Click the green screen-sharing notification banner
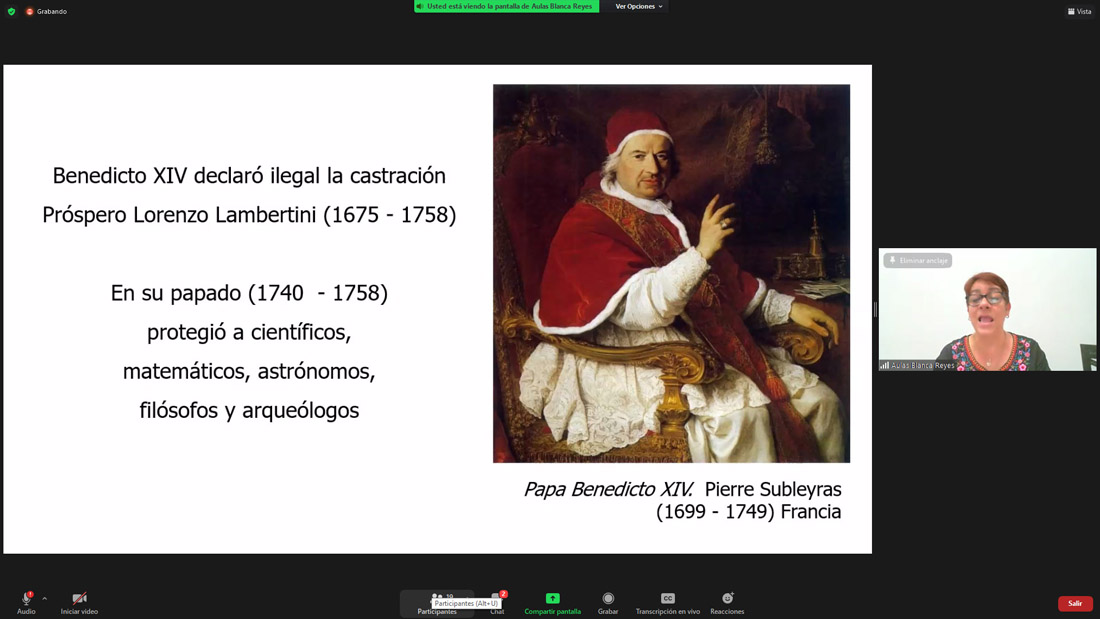Viewport: 1100px width, 619px height. (507, 6)
